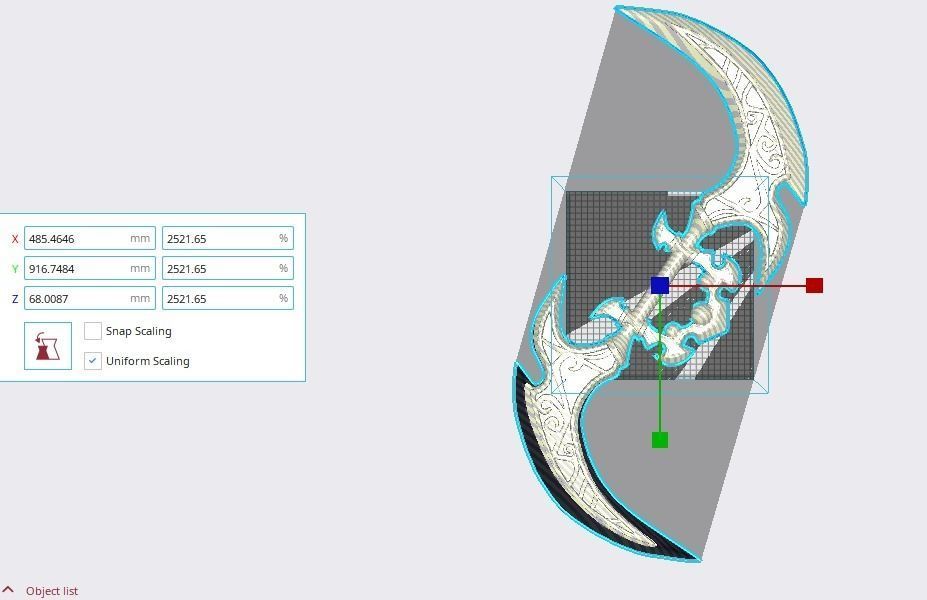Click the Z axis label
This screenshot has width=927, height=600.
pyautogui.click(x=15, y=299)
